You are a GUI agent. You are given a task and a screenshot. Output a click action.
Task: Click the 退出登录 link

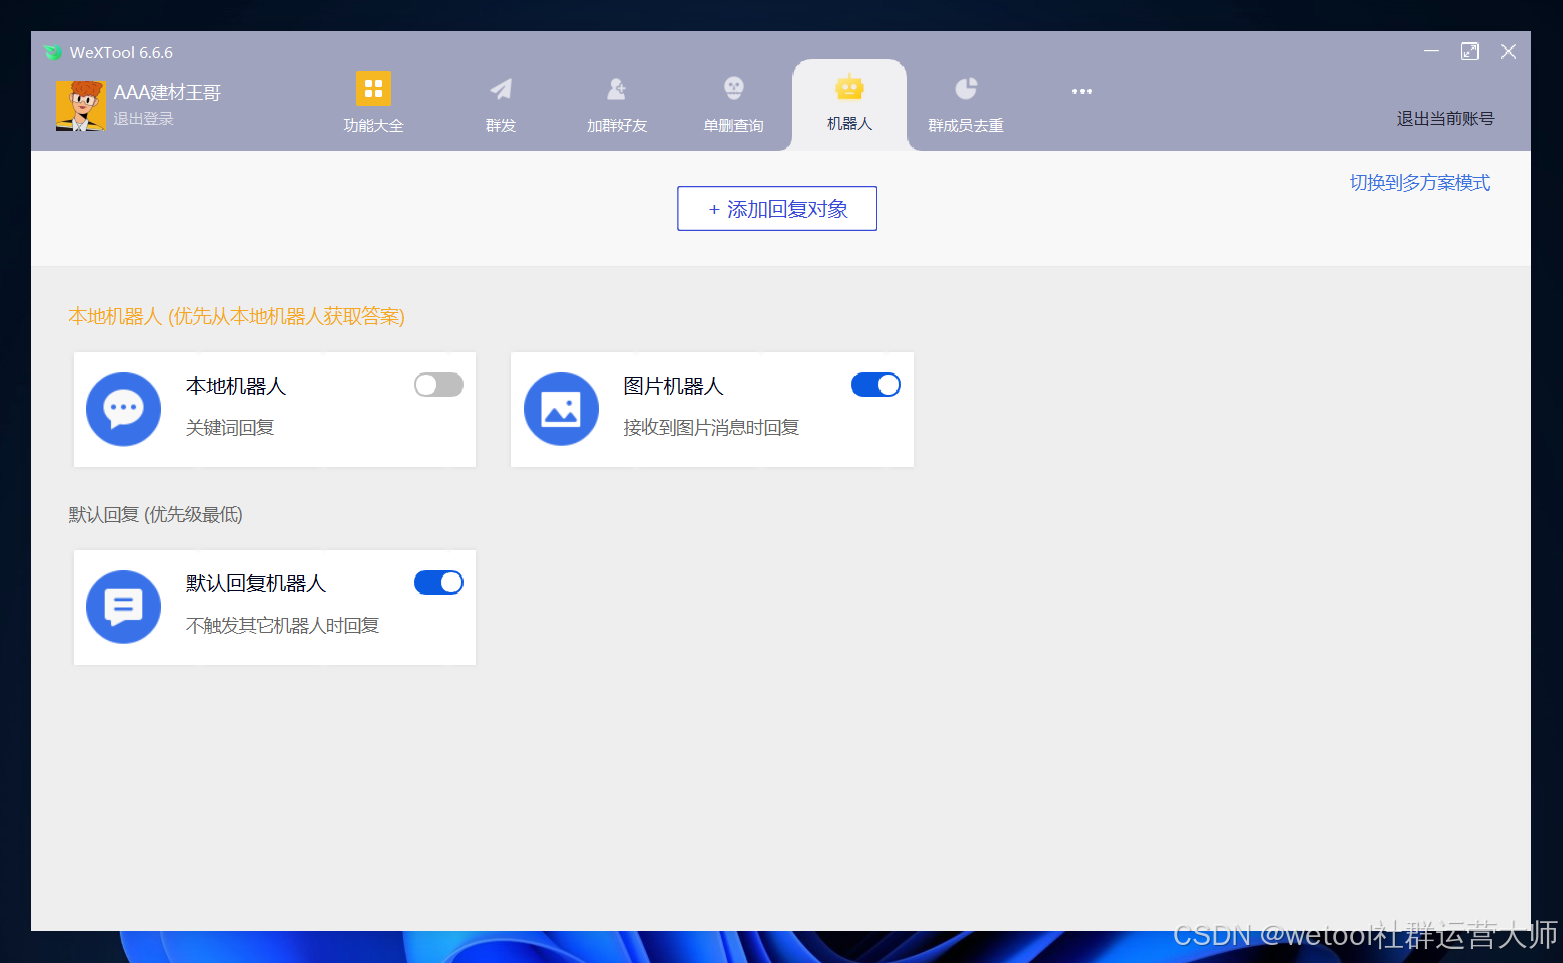(143, 118)
